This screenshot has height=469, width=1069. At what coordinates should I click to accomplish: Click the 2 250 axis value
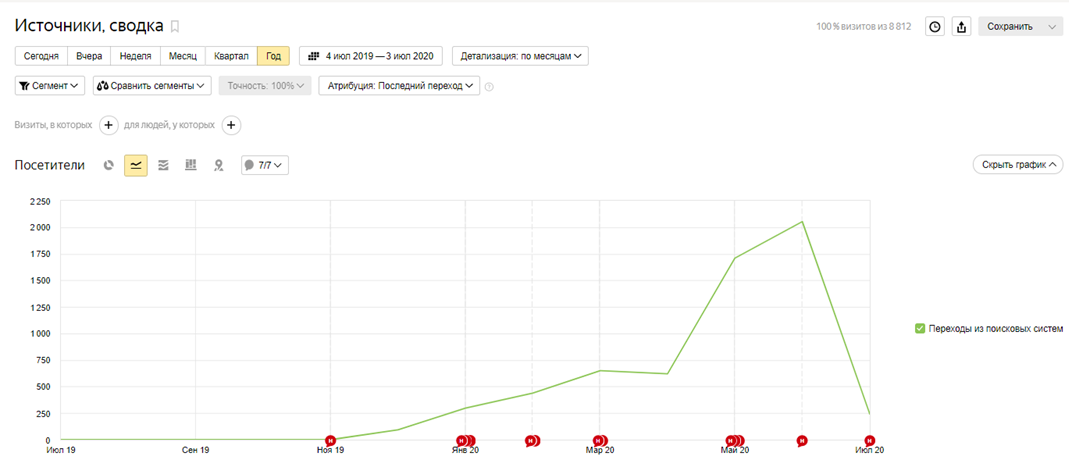(39, 201)
